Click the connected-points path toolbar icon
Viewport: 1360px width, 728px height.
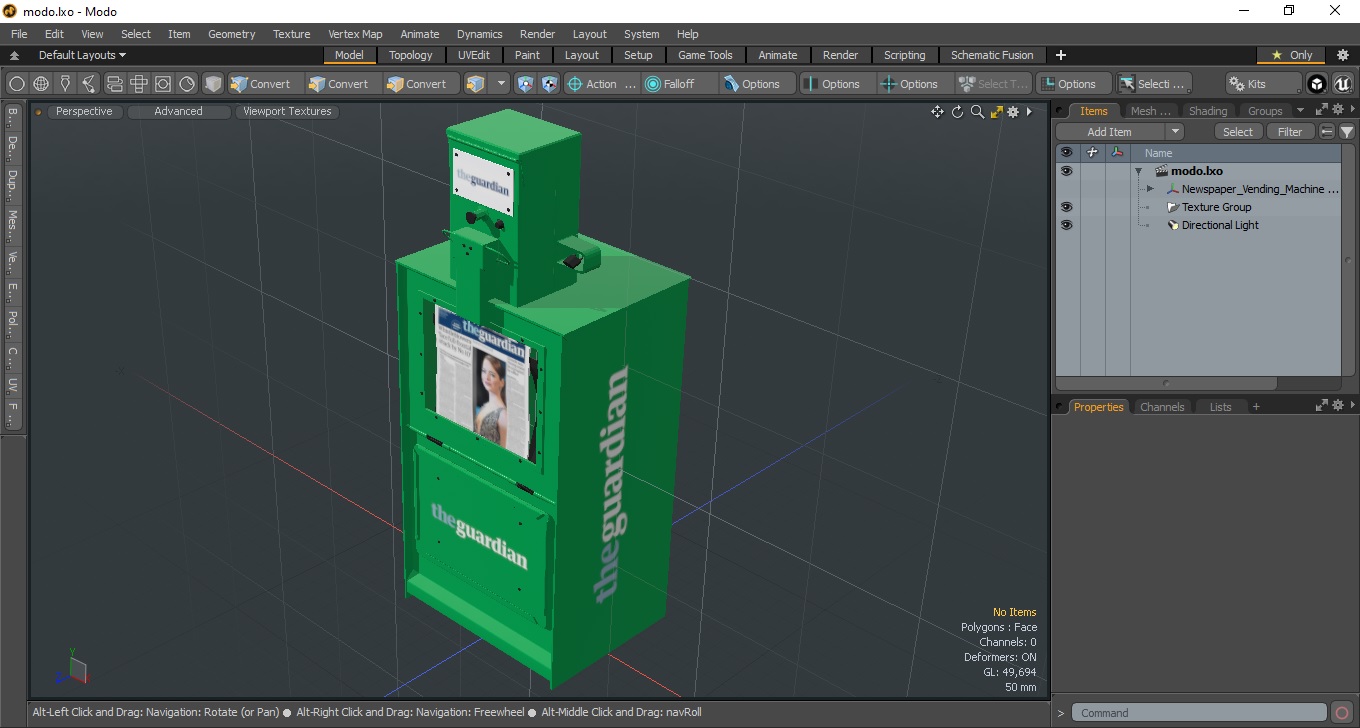pyautogui.click(x=89, y=84)
